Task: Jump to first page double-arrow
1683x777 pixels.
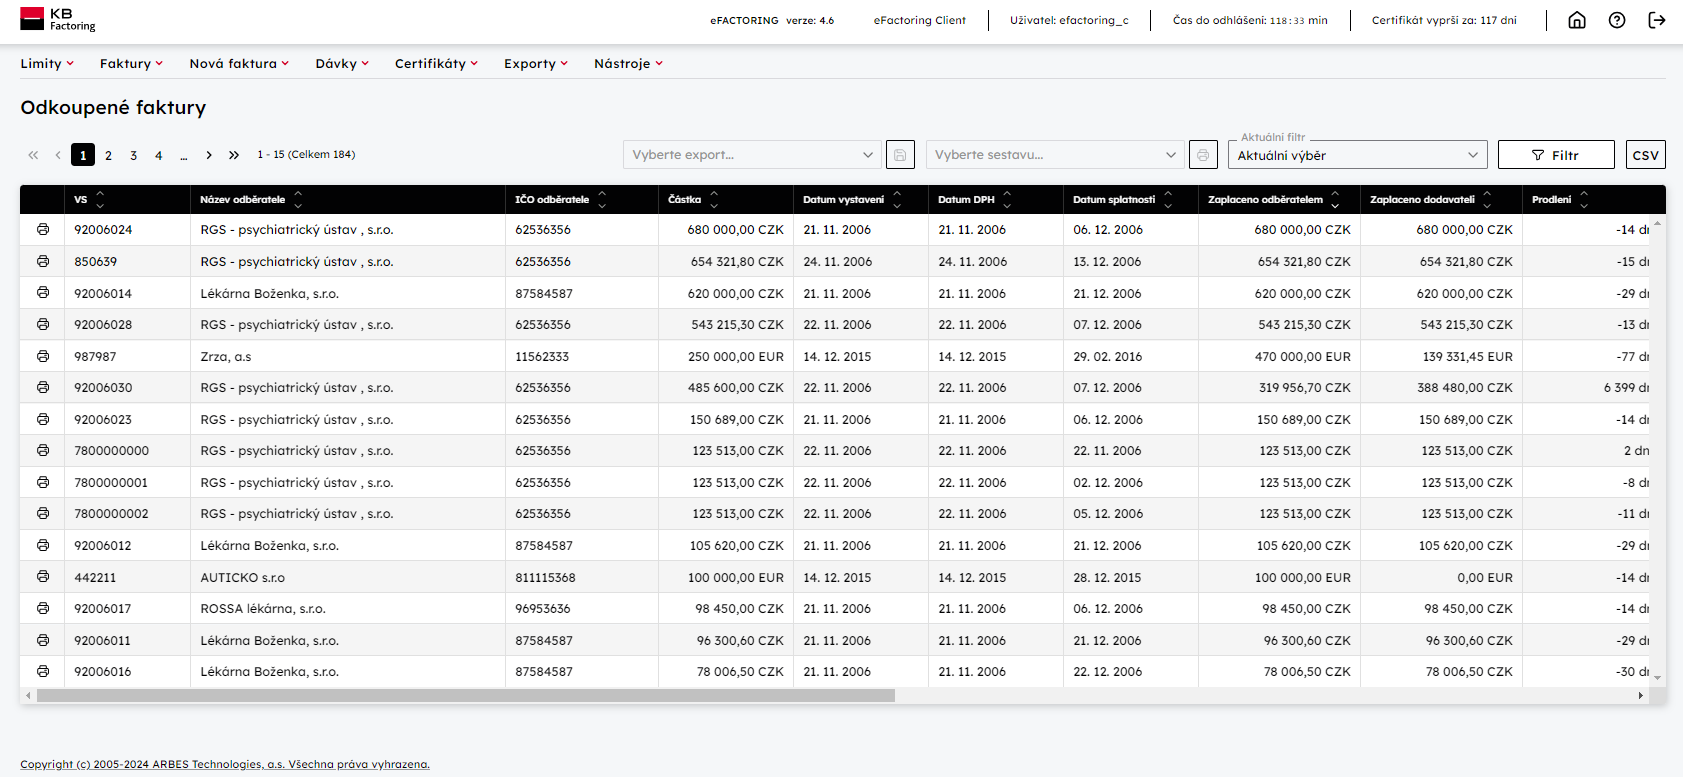Action: pos(33,155)
